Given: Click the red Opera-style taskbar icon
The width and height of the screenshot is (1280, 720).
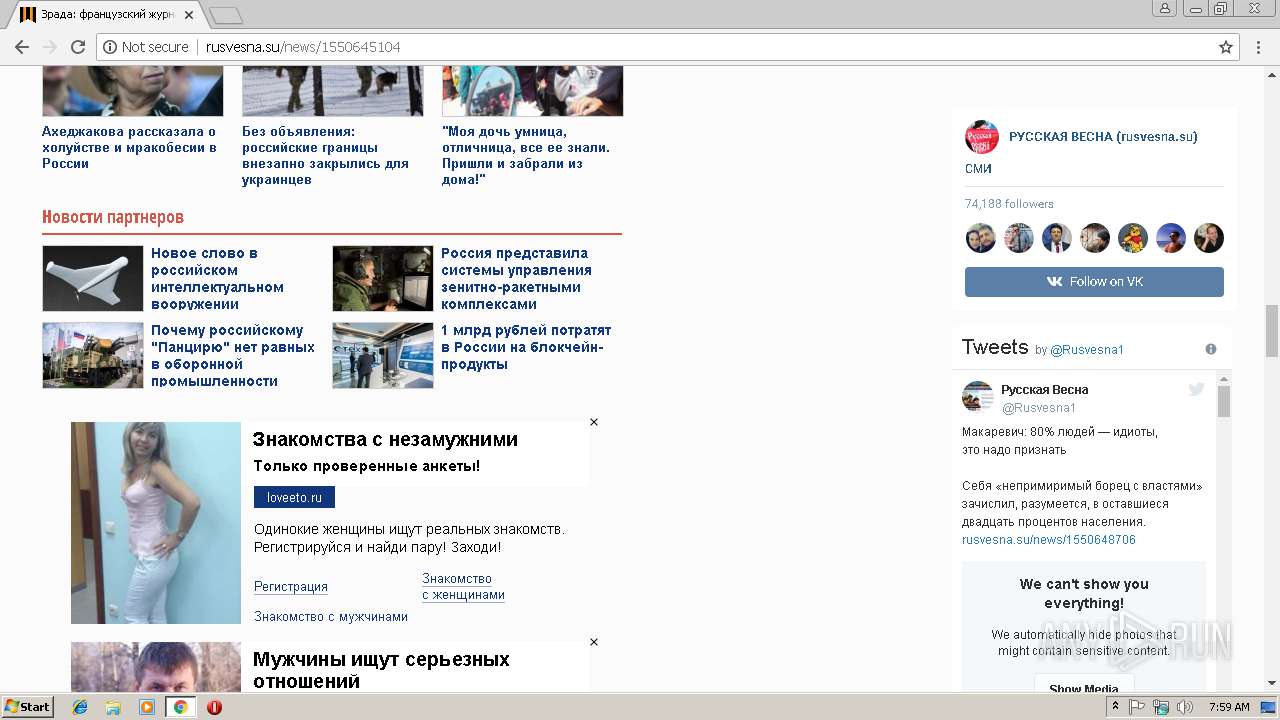Looking at the screenshot, I should 214,707.
